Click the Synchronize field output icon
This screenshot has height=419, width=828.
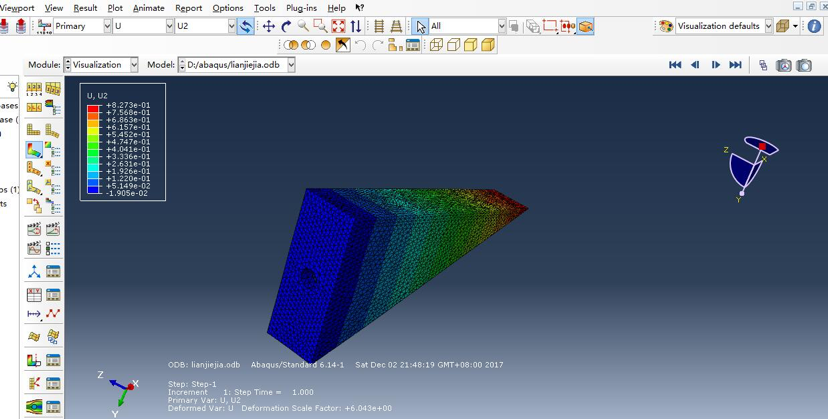pos(246,26)
